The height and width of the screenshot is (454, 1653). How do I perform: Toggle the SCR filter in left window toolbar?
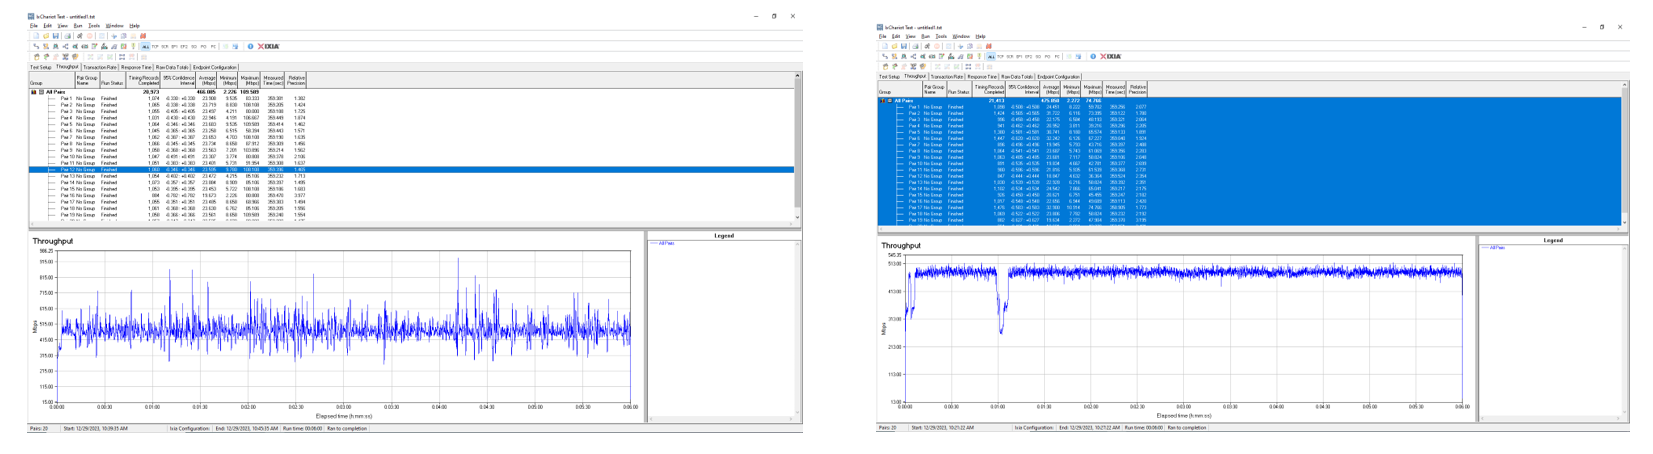[x=165, y=46]
